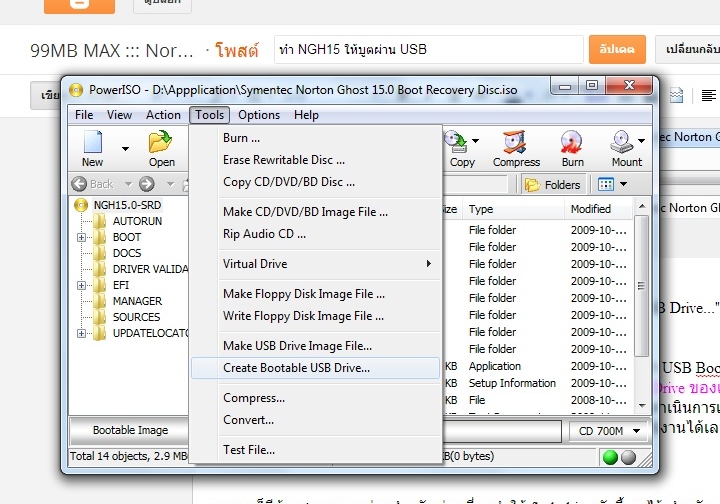This screenshot has height=504, width=720.
Task: Sort by the Type column header
Action: pyautogui.click(x=513, y=209)
